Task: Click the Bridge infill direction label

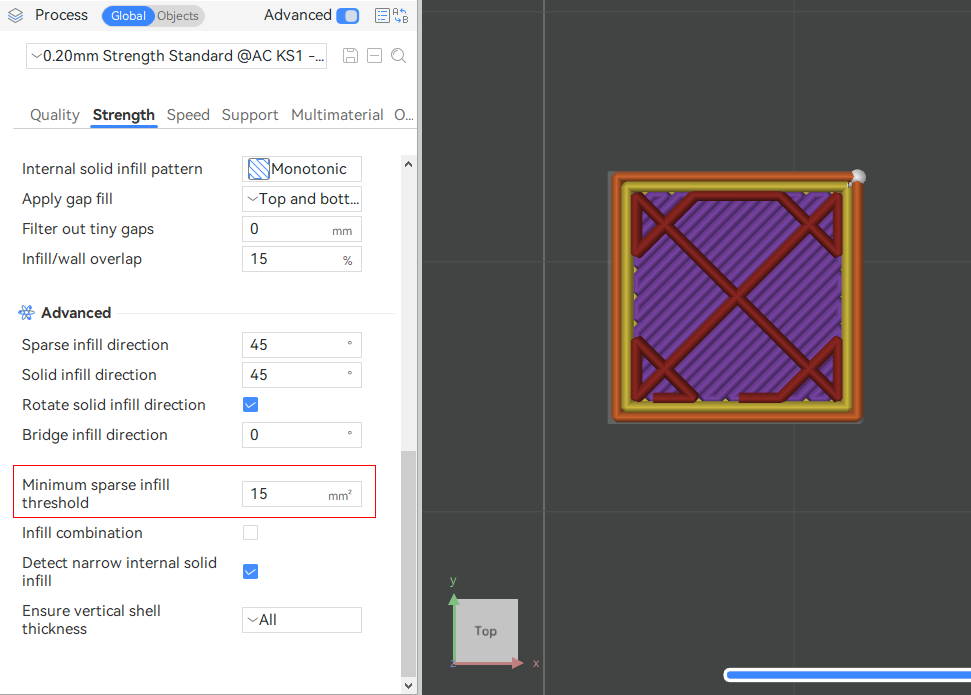Action: 95,435
